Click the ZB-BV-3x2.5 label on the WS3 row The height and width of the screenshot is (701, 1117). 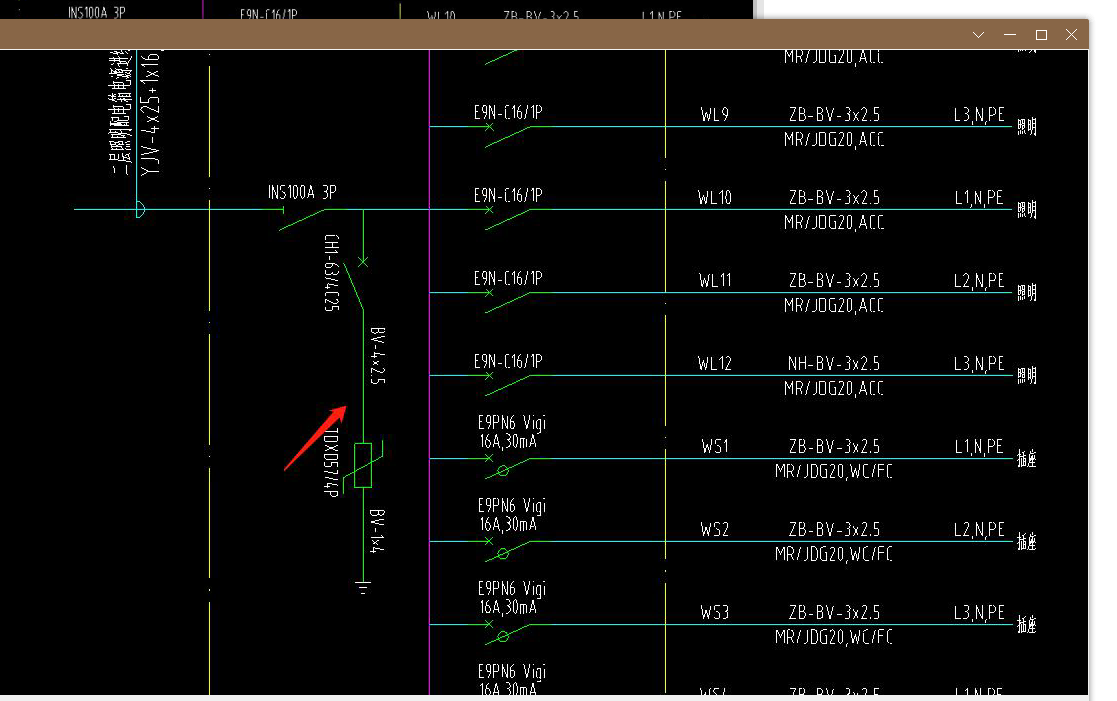tap(834, 613)
